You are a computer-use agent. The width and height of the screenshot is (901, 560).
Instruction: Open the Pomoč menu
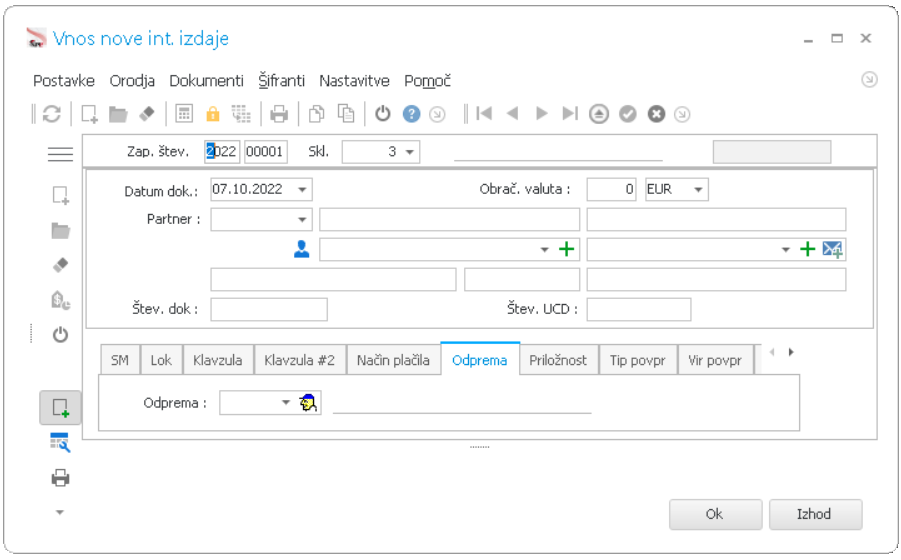[x=428, y=81]
